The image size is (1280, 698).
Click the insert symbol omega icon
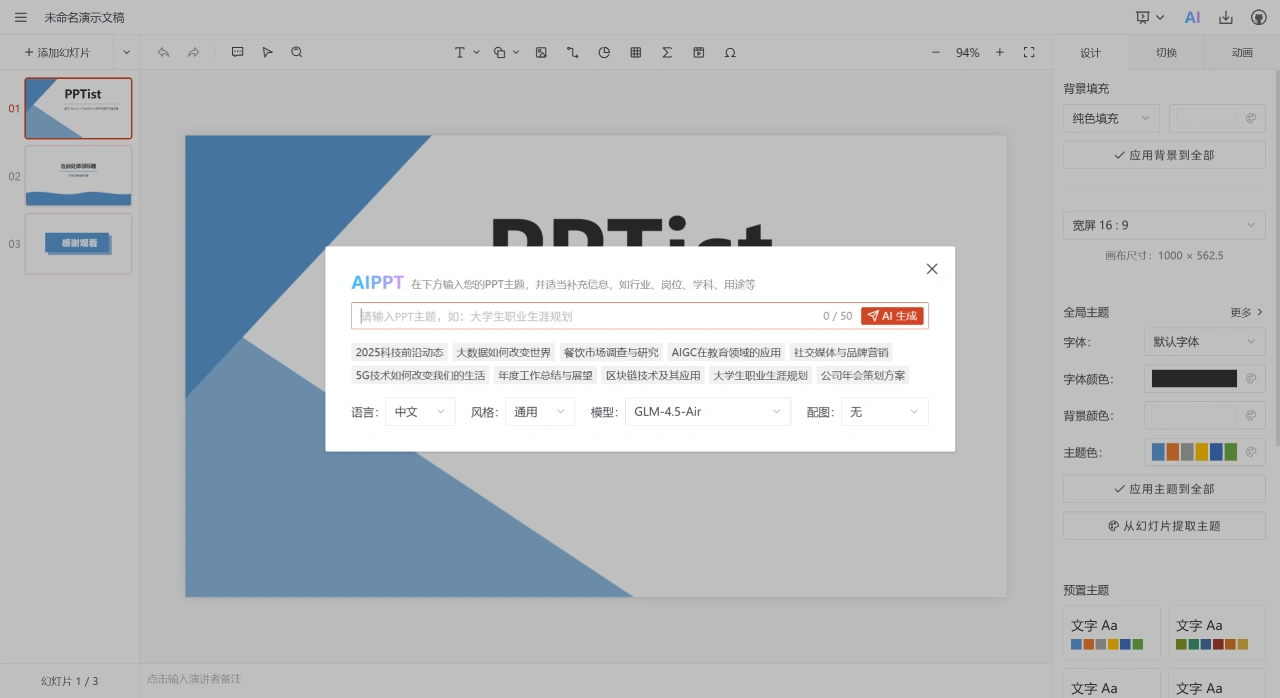(x=730, y=52)
